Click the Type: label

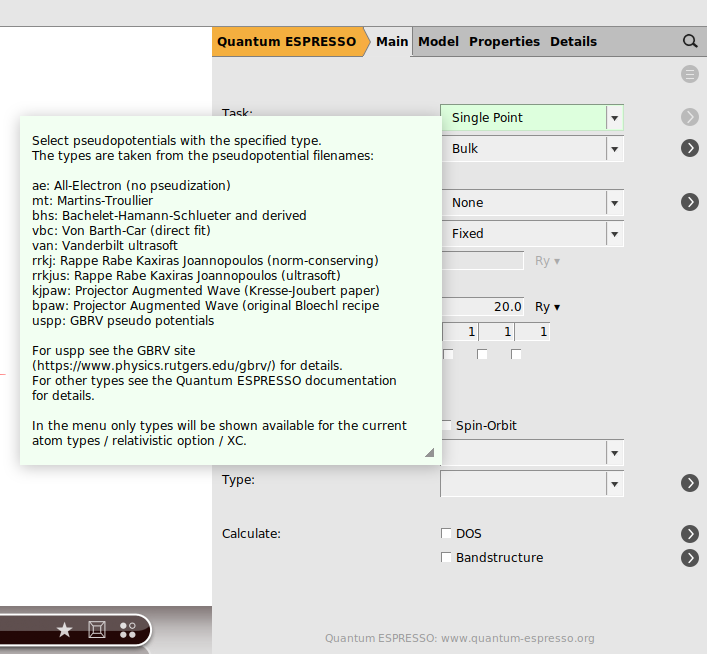[238, 480]
